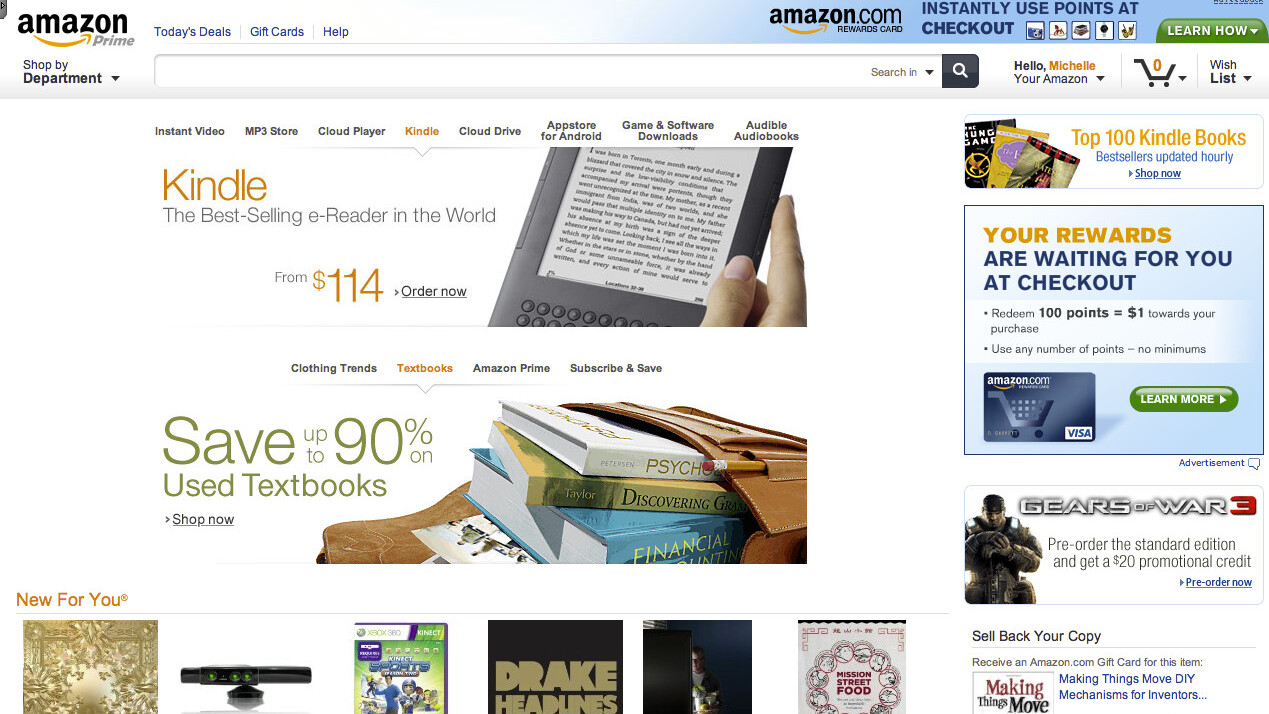Image resolution: width=1269 pixels, height=714 pixels.
Task: Click the Amazon Visa credit card image
Action: [x=1040, y=406]
